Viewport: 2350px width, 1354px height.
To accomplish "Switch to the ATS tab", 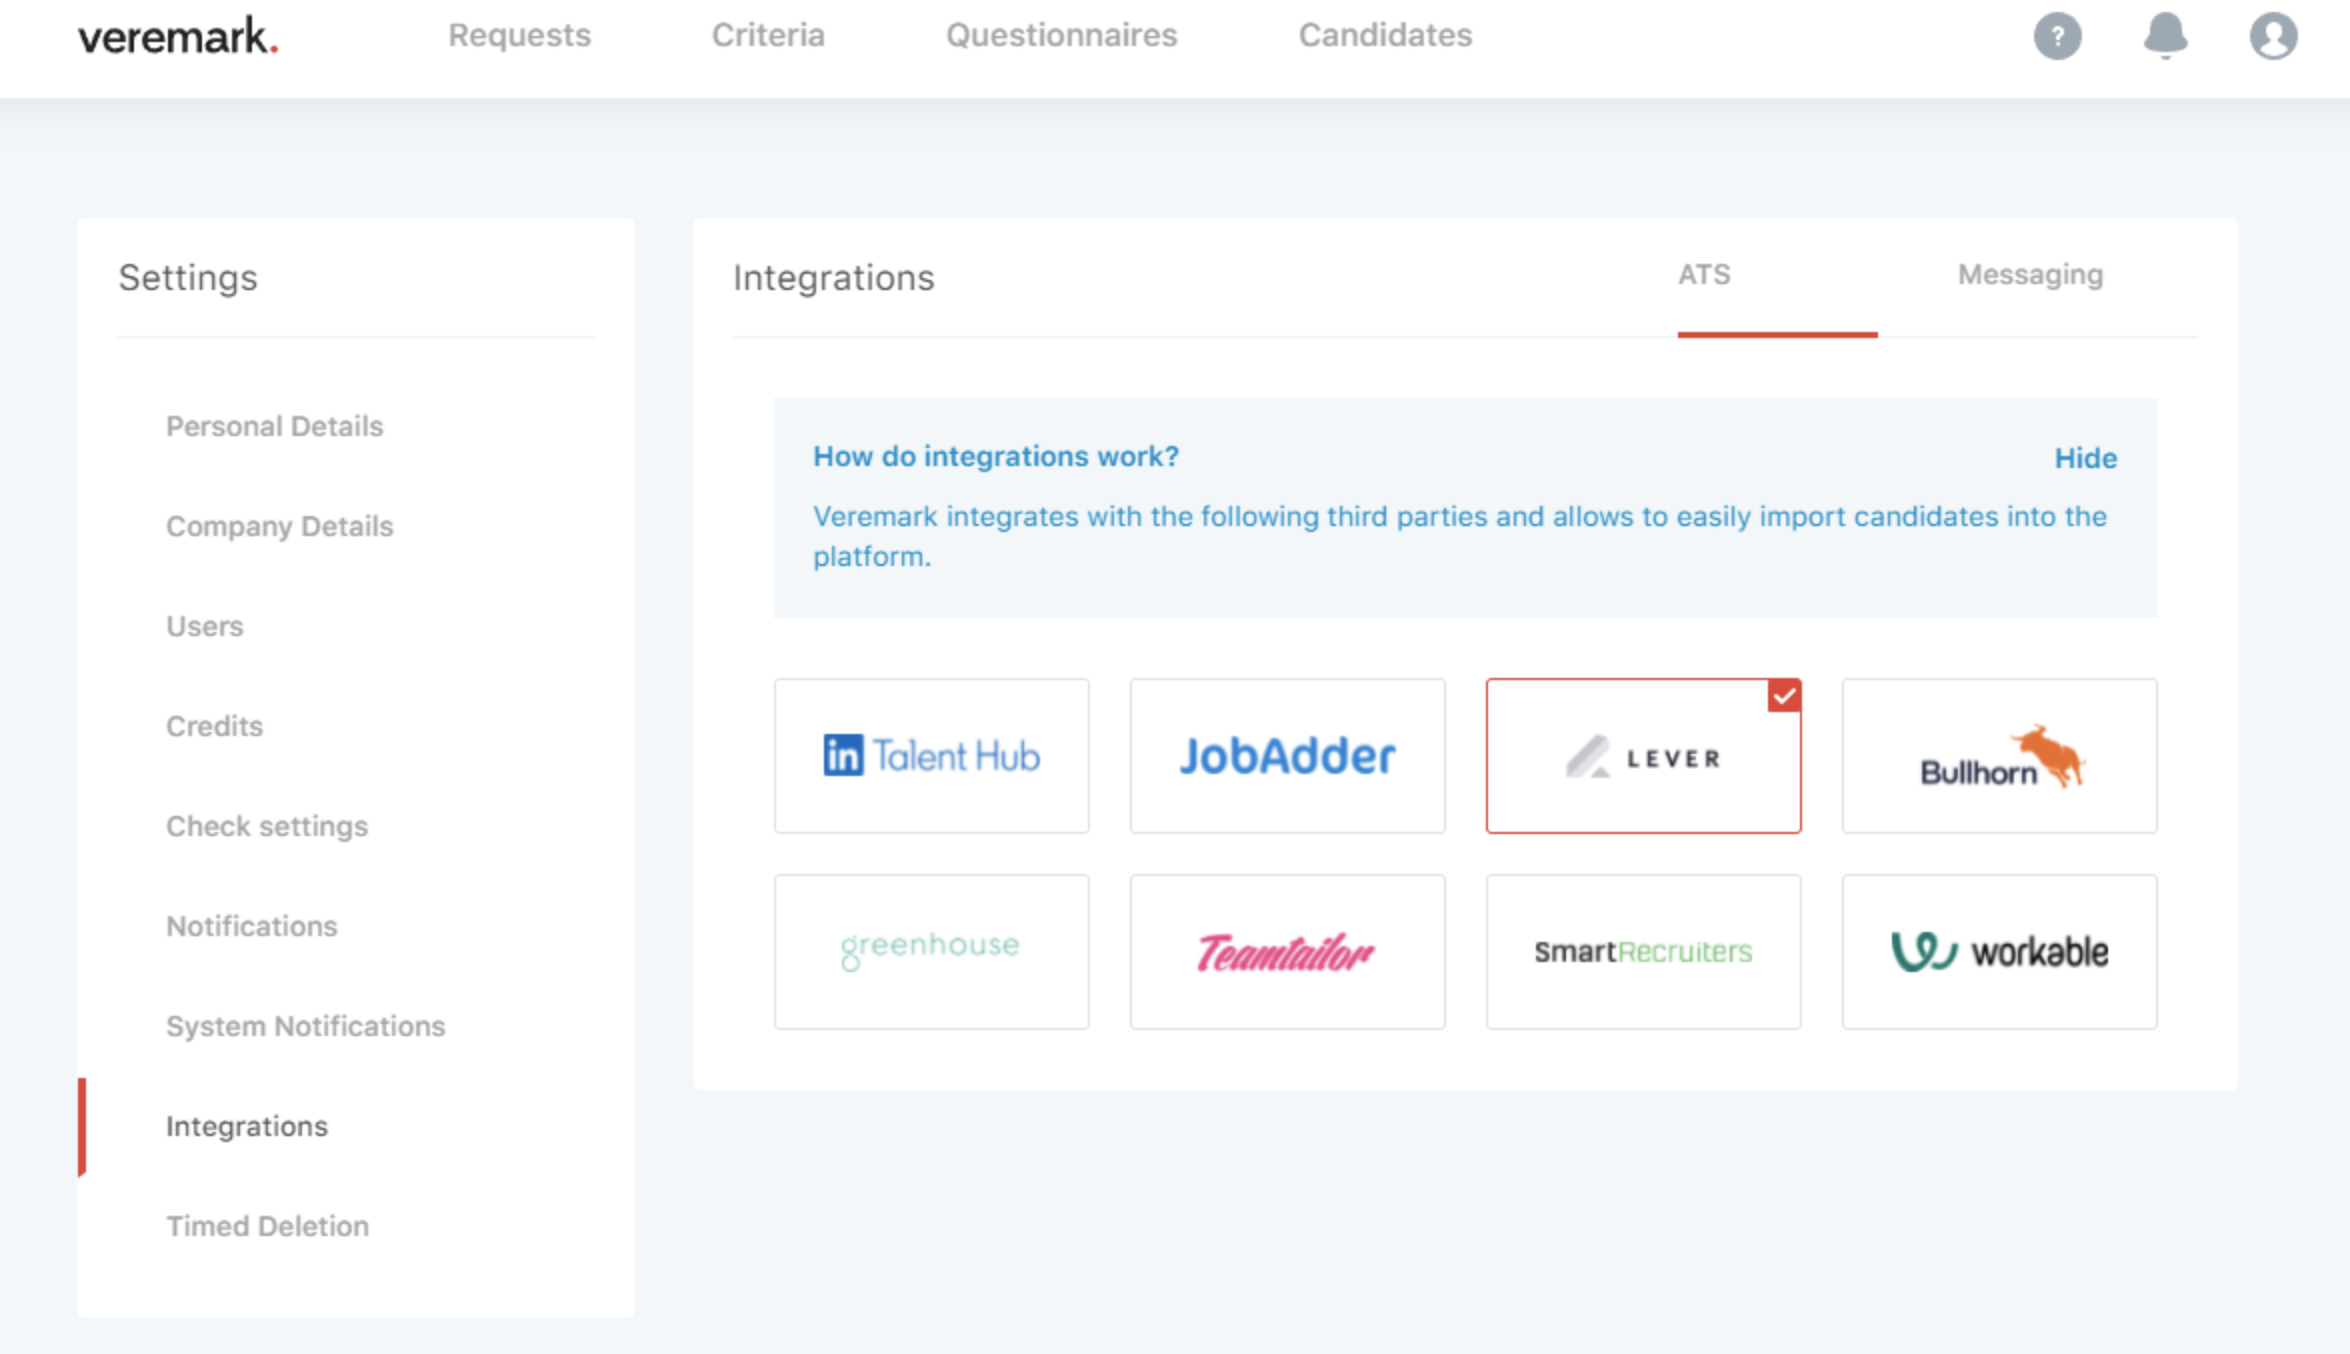I will point(1704,274).
